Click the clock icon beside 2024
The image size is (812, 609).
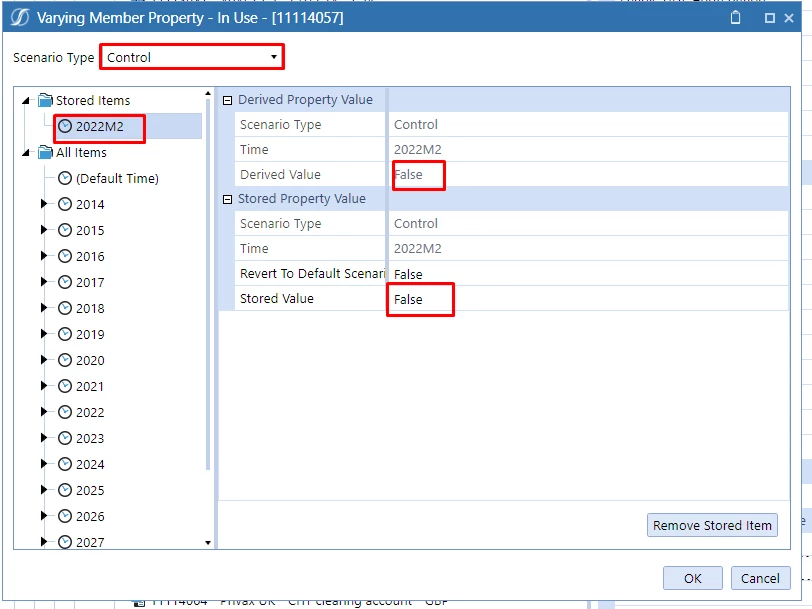click(x=65, y=465)
